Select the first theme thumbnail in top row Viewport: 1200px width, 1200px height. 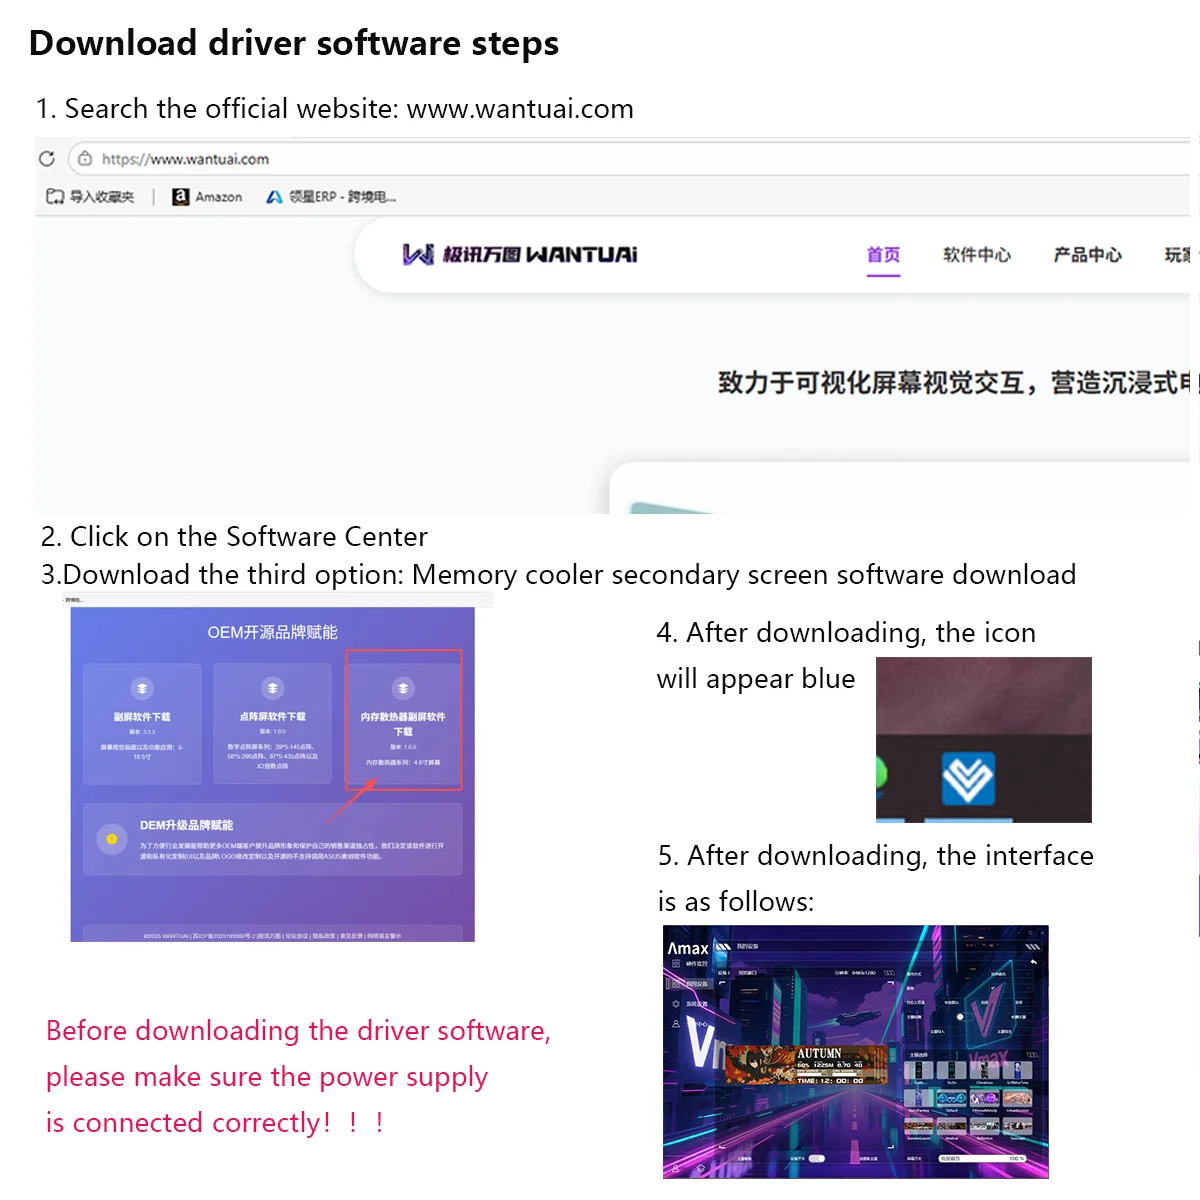coord(918,1070)
